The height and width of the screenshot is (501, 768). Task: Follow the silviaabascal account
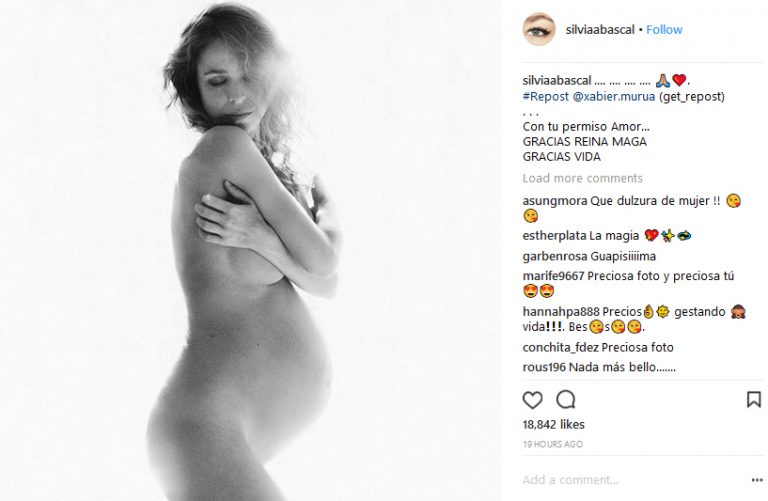664,30
